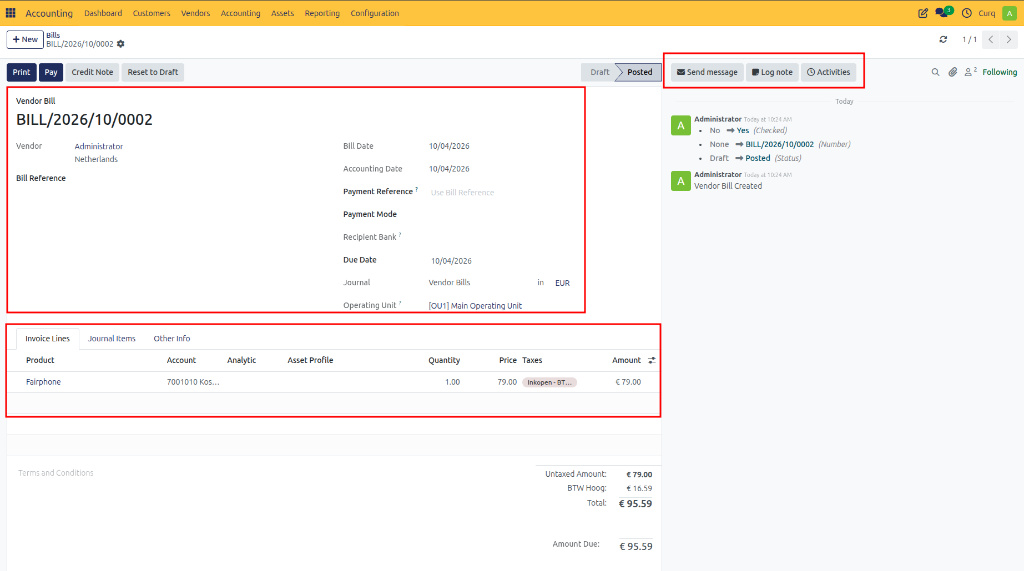This screenshot has height=571, width=1024.
Task: Click the Accounting Date value
Action: pos(449,169)
